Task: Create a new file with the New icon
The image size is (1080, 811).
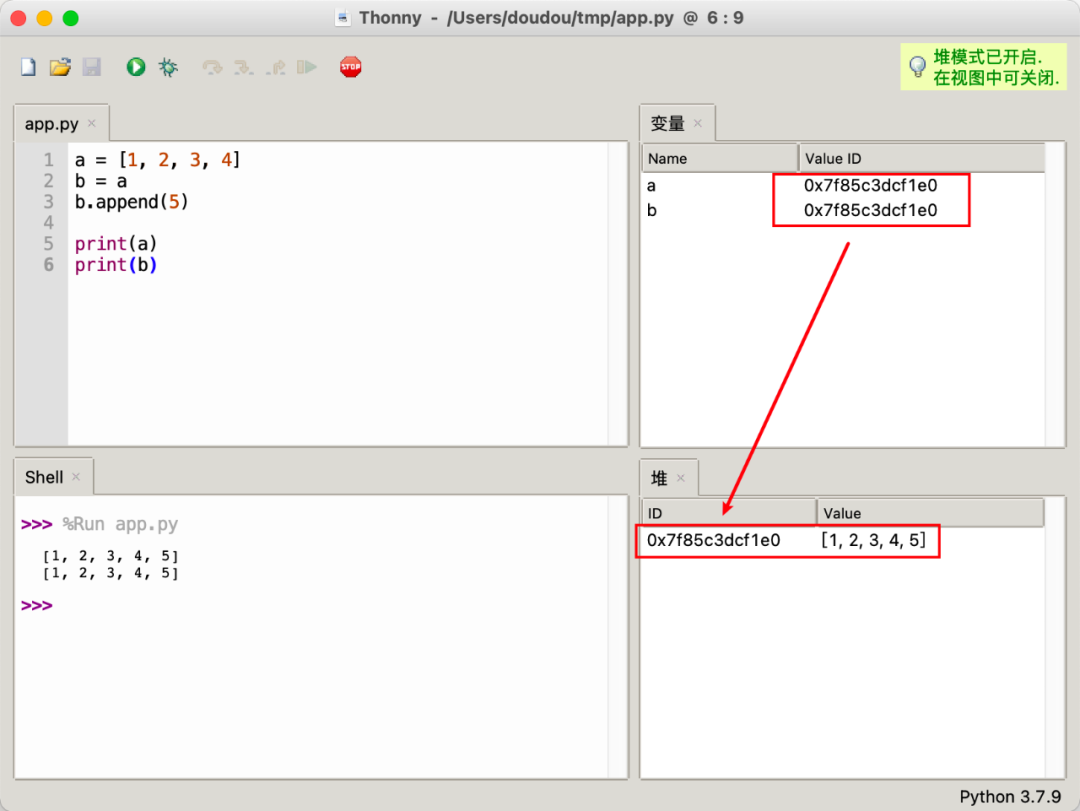Action: pos(28,66)
